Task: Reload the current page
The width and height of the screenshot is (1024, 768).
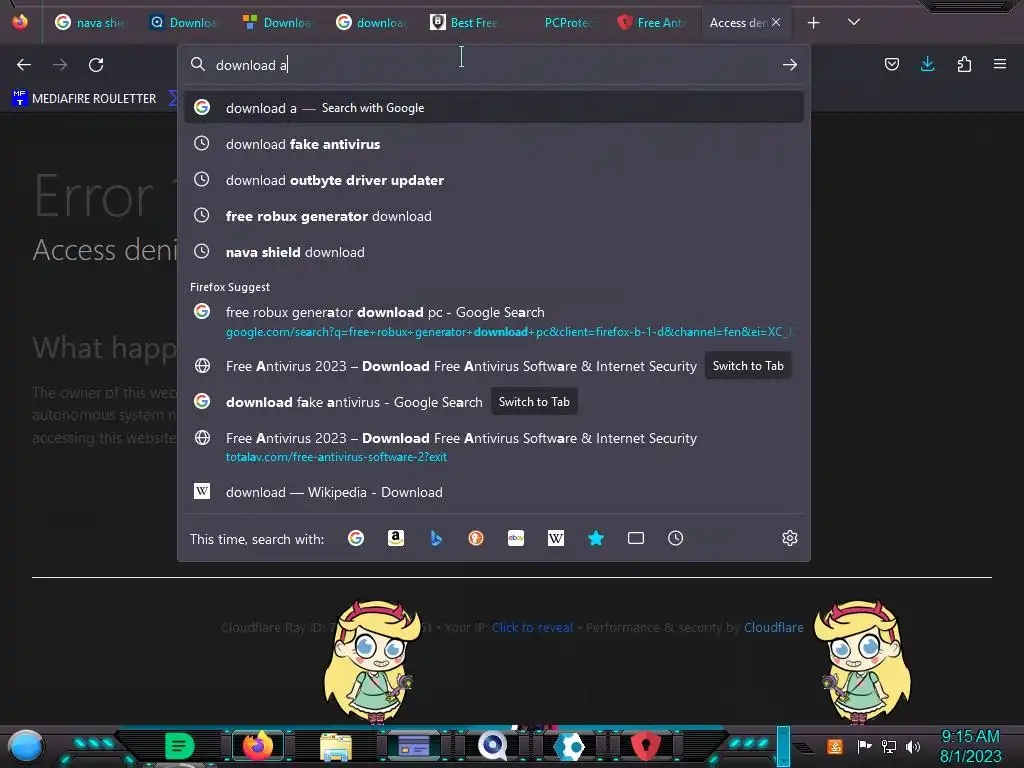Action: tap(96, 65)
